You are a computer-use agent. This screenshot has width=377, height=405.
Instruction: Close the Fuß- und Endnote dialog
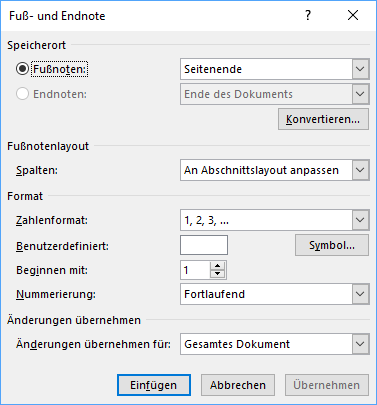point(353,15)
